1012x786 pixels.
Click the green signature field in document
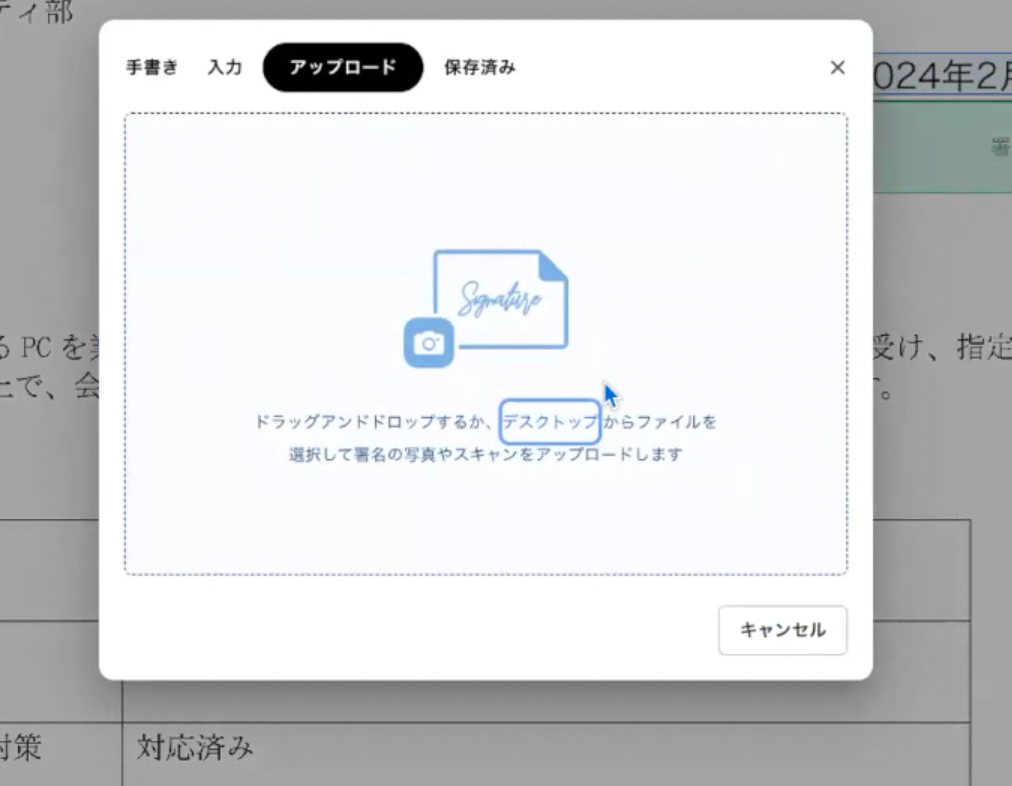pos(940,148)
